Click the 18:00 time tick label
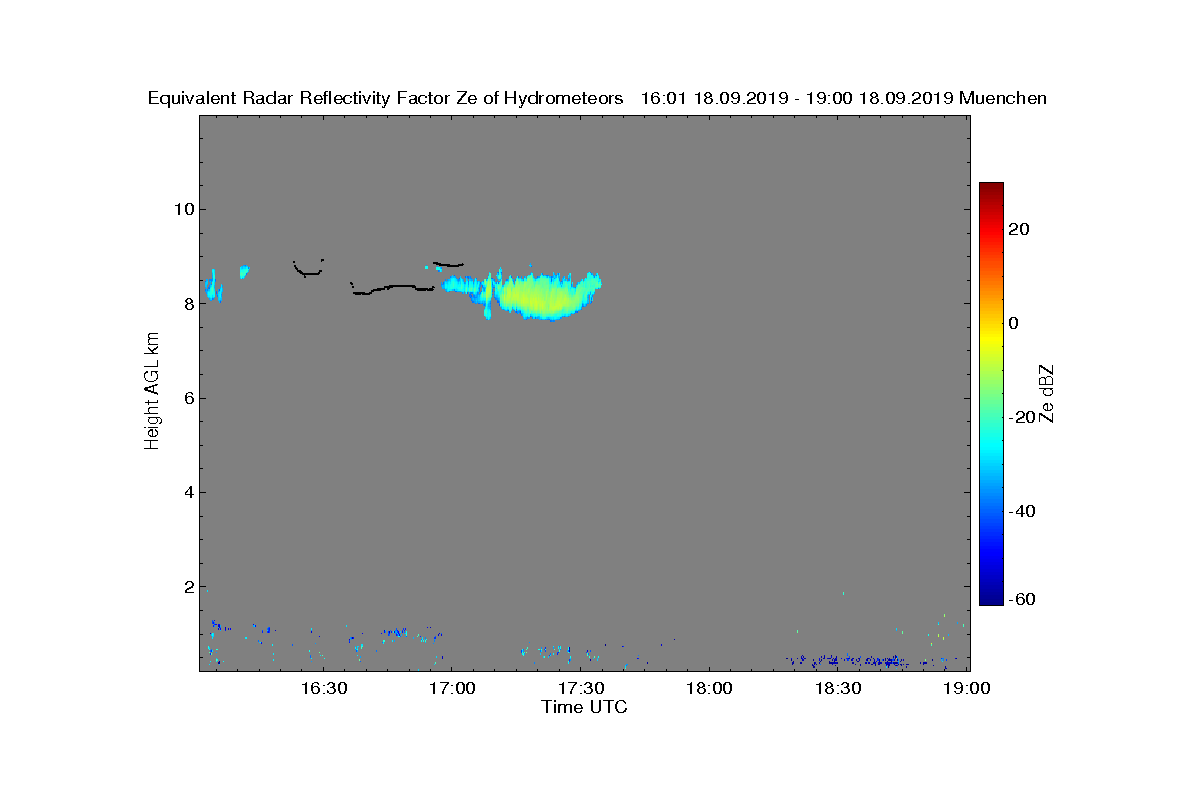1200x800 pixels. click(x=710, y=688)
